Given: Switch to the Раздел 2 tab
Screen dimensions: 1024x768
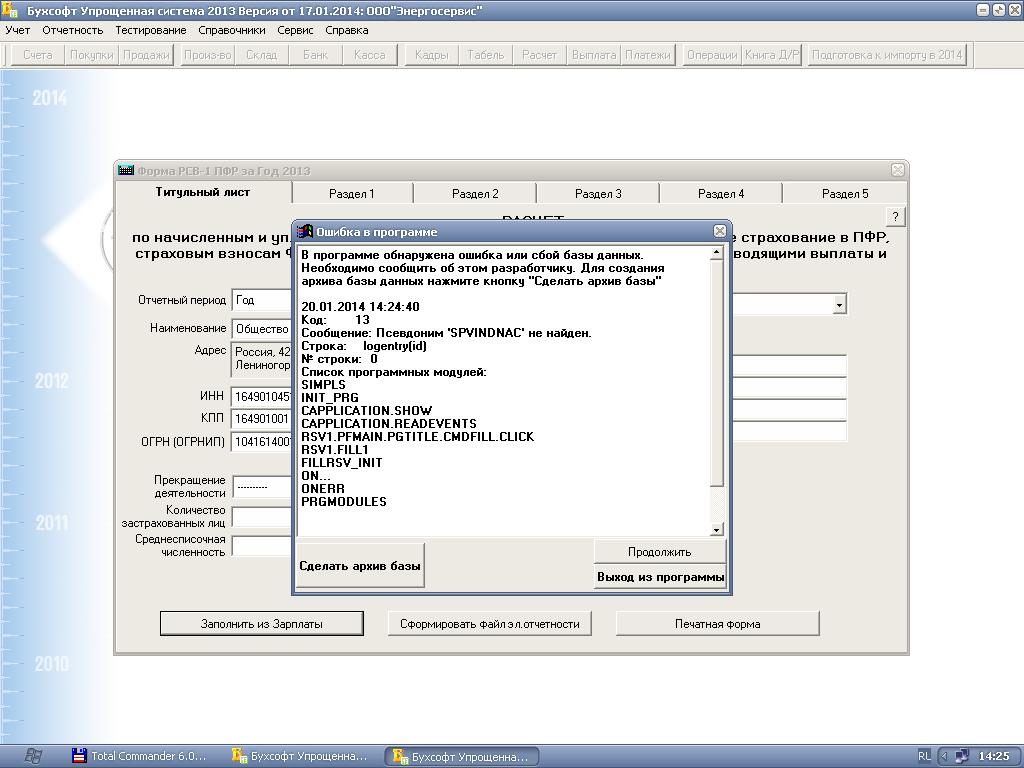Looking at the screenshot, I should click(x=475, y=194).
